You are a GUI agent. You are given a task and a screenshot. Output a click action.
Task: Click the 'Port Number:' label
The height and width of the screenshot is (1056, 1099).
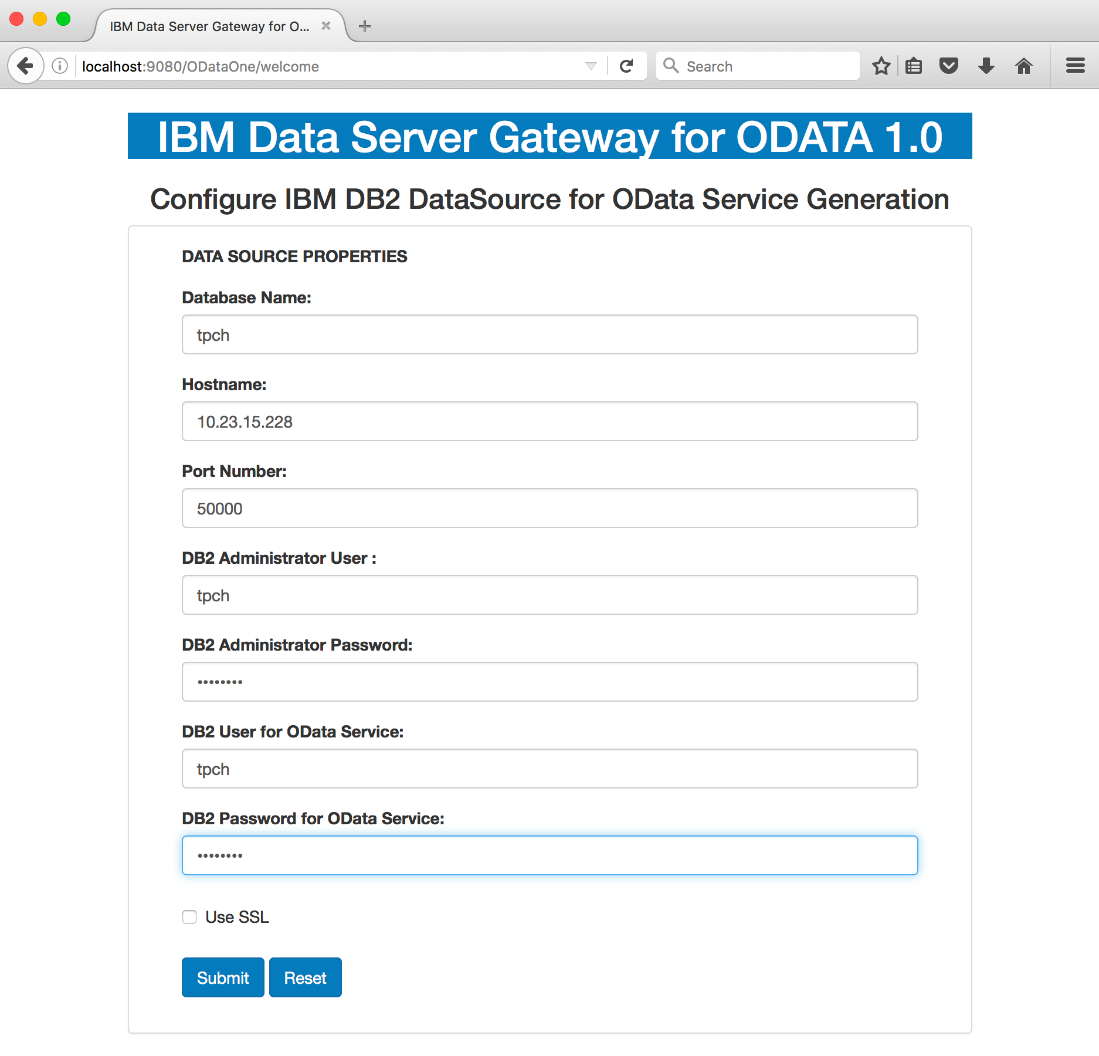[234, 472]
